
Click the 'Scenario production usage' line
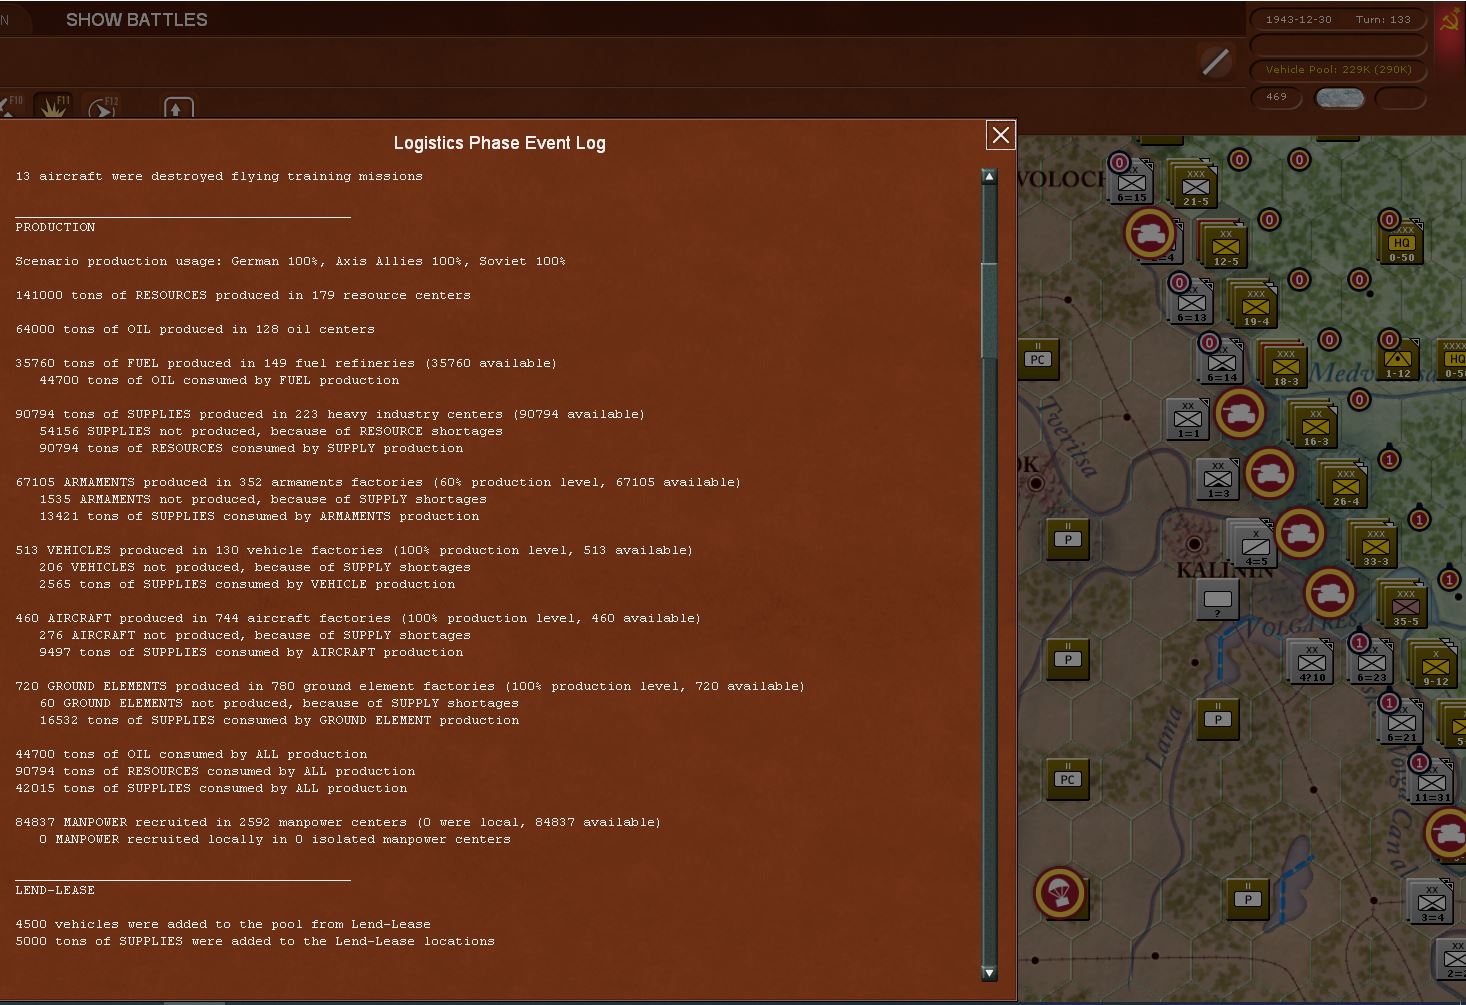[x=290, y=261]
